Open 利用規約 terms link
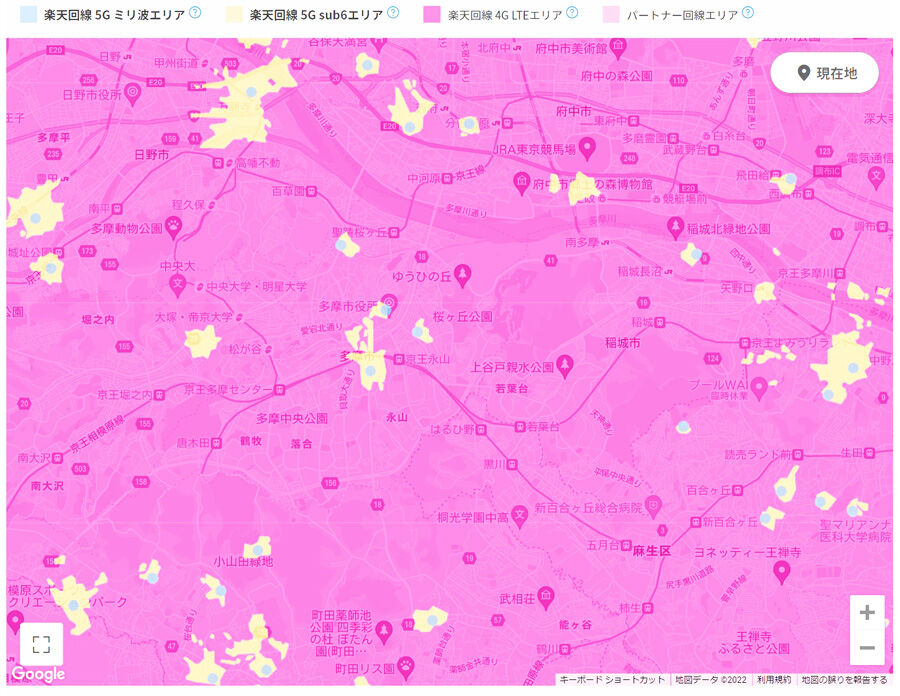Viewport: 900px width, 696px height. 773,679
